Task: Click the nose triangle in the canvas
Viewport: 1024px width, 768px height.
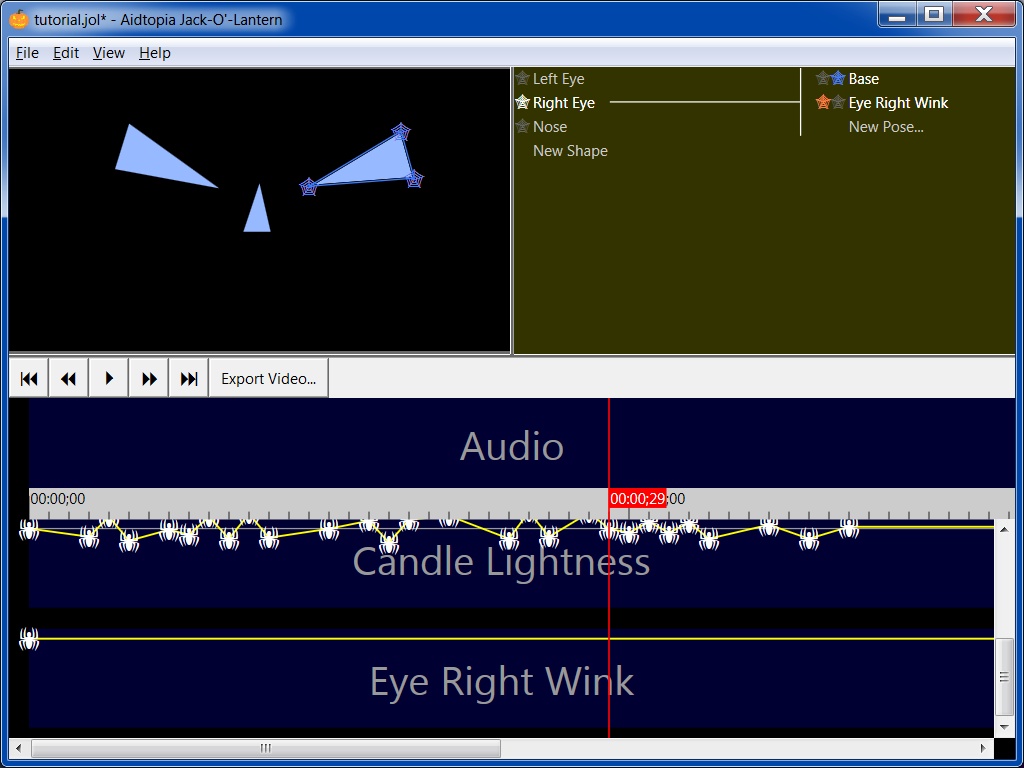Action: point(259,214)
